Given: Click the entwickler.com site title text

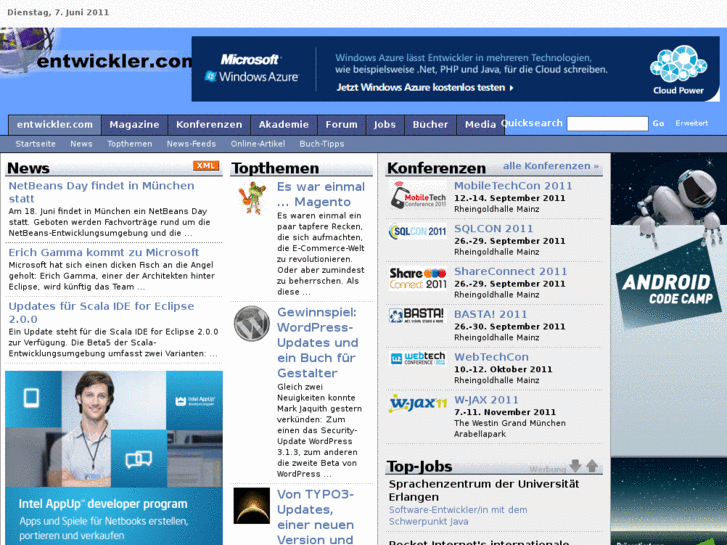Looking at the screenshot, I should pyautogui.click(x=115, y=61).
